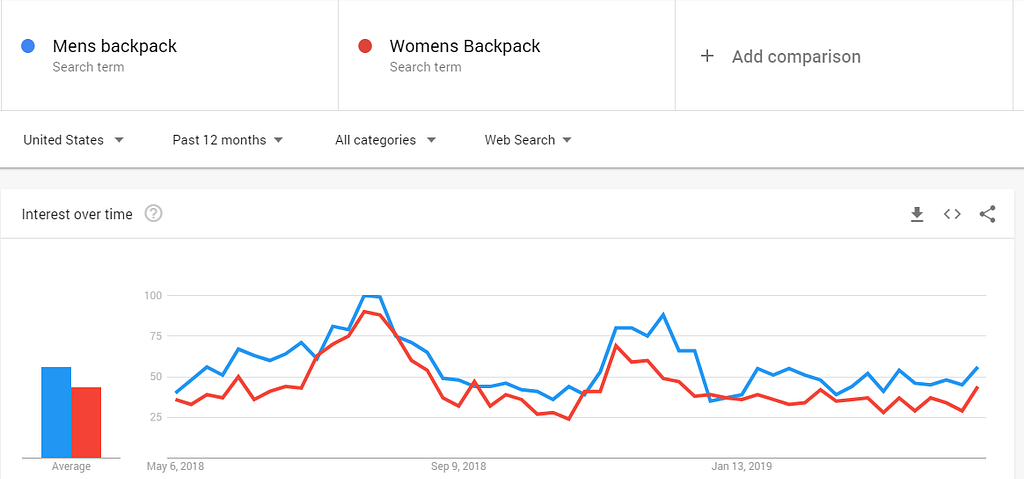Viewport: 1024px width, 479px height.
Task: Click the red average bar
Action: tap(86, 422)
